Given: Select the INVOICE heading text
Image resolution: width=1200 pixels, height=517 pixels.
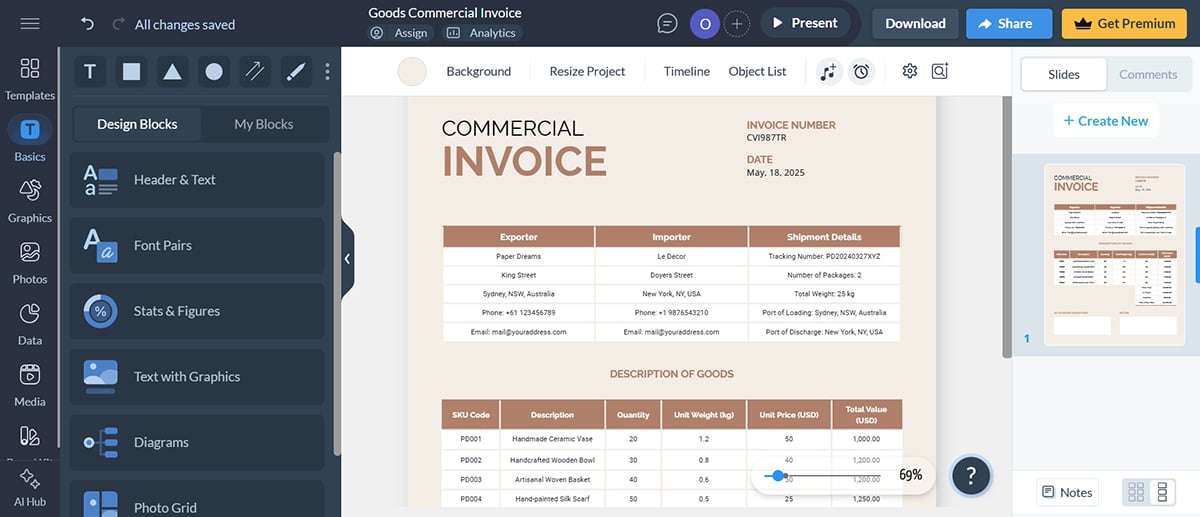Looking at the screenshot, I should tap(524, 161).
